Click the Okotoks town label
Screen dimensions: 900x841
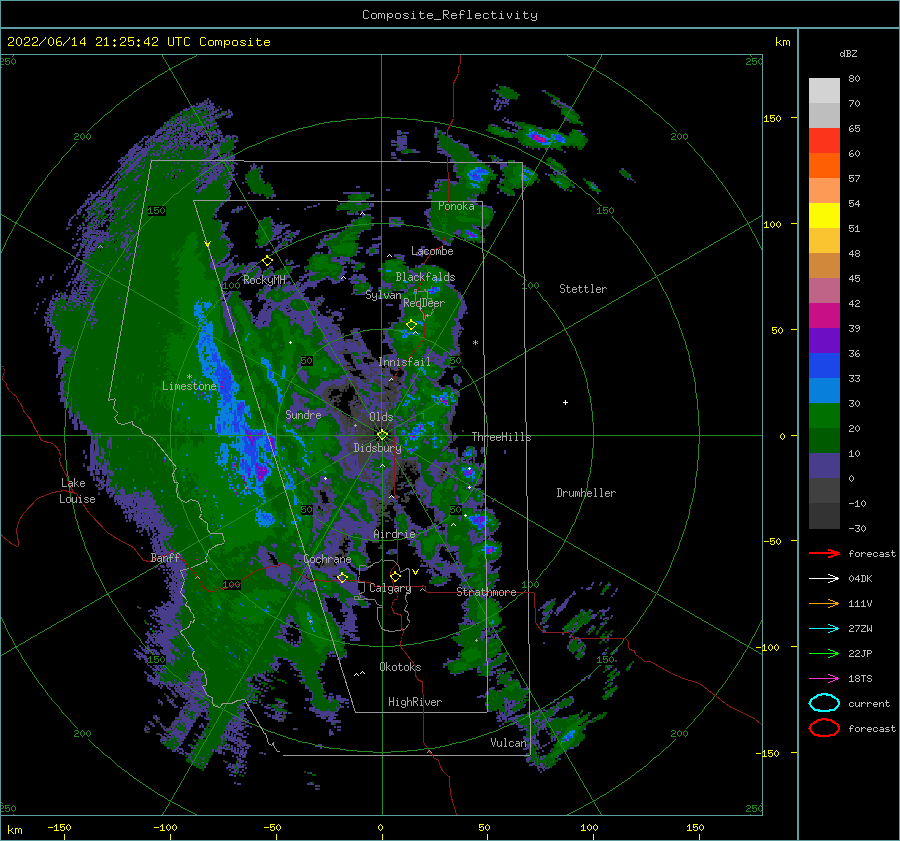click(400, 666)
